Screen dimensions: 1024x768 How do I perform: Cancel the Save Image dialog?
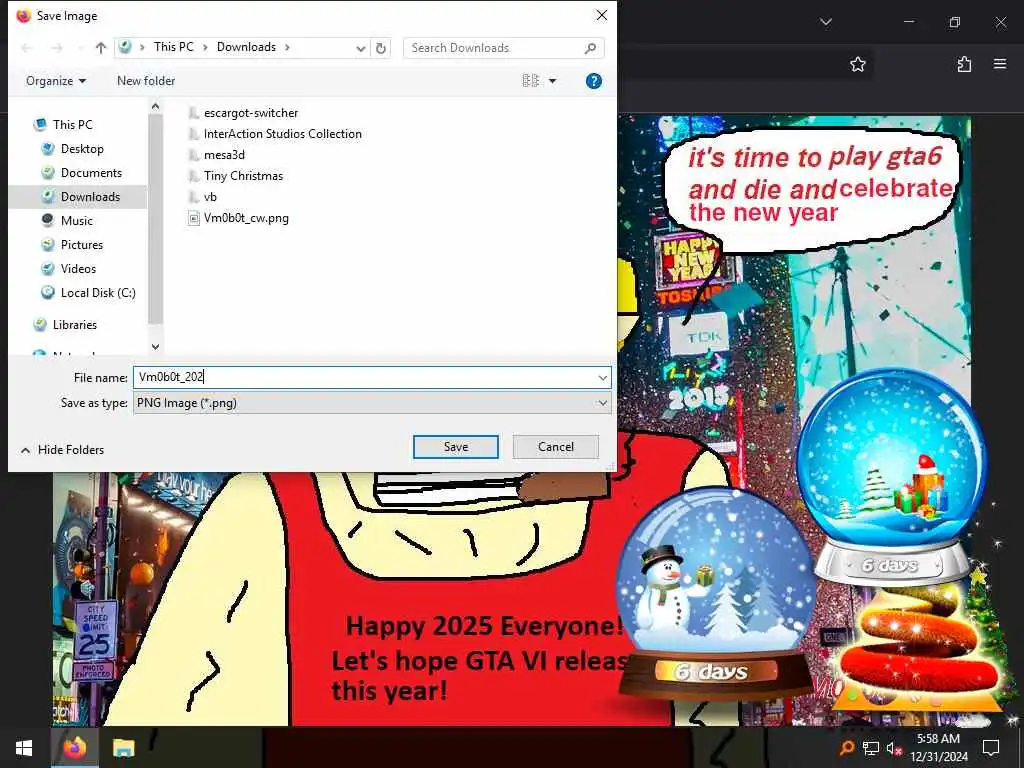(556, 447)
